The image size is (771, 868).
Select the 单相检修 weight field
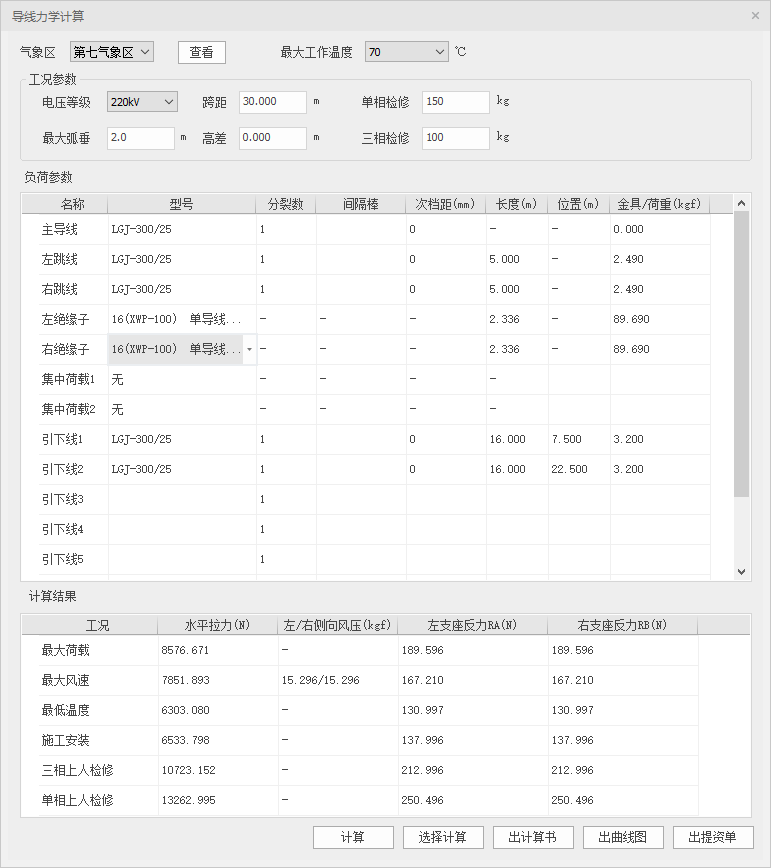point(455,102)
